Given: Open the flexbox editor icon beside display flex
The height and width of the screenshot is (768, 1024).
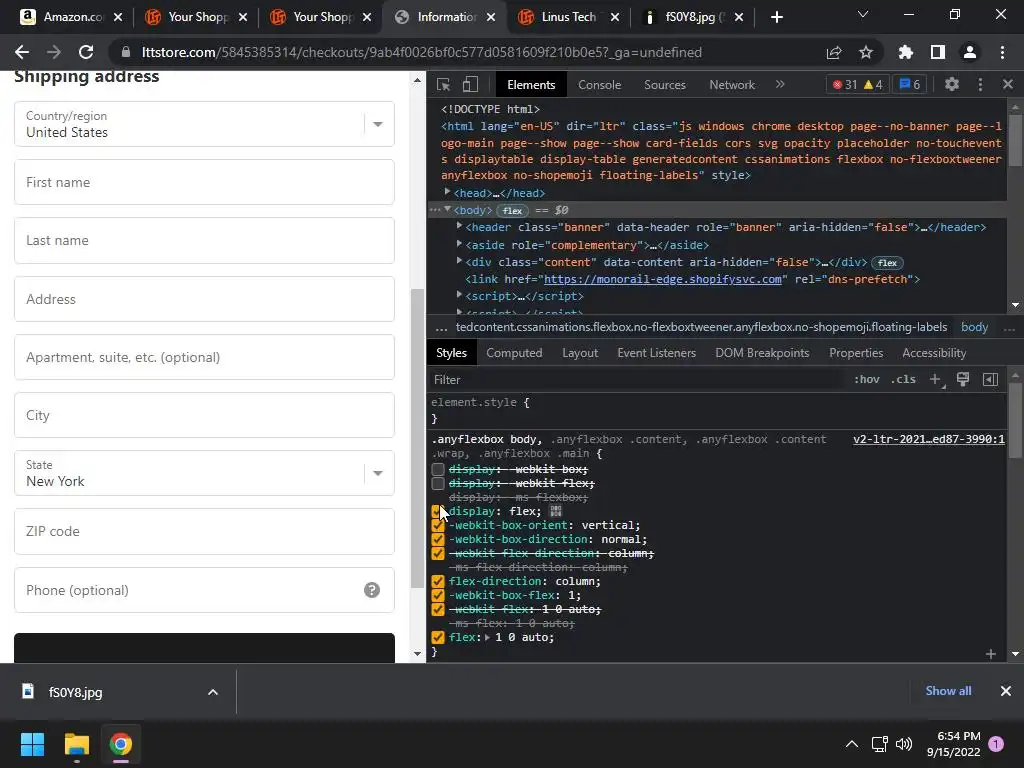Looking at the screenshot, I should pyautogui.click(x=555, y=511).
